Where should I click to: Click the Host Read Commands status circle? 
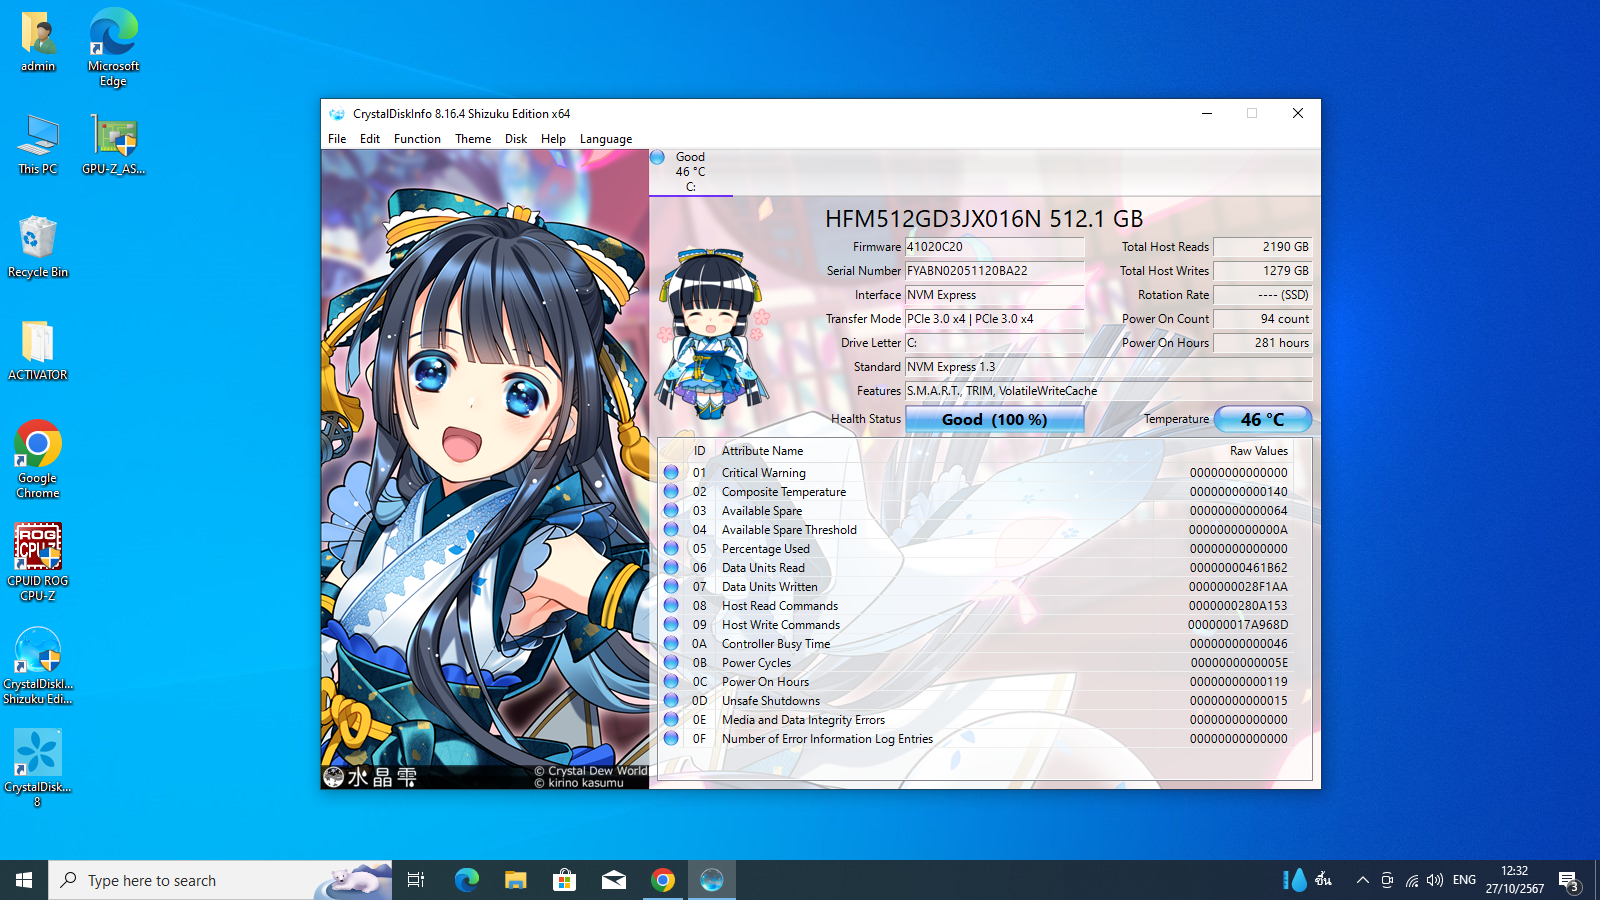(671, 605)
